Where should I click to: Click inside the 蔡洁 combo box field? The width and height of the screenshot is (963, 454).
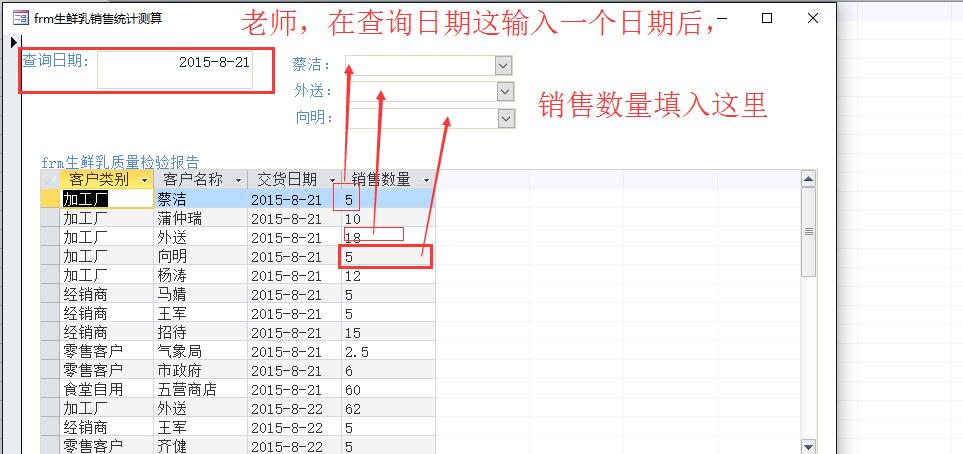(421, 65)
